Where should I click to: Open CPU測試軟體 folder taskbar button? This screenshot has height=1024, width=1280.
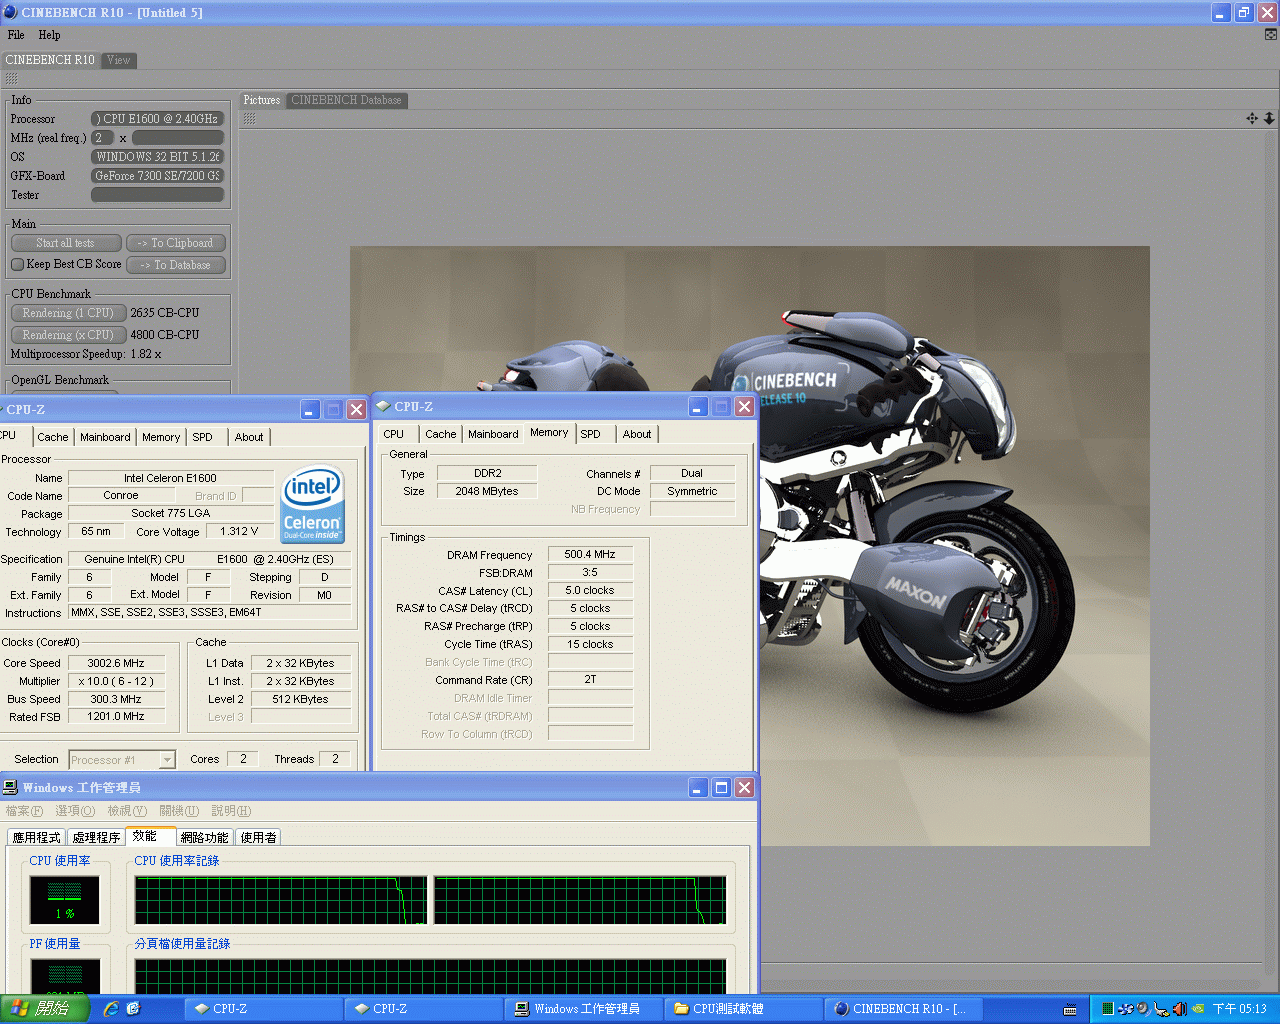(x=743, y=1009)
